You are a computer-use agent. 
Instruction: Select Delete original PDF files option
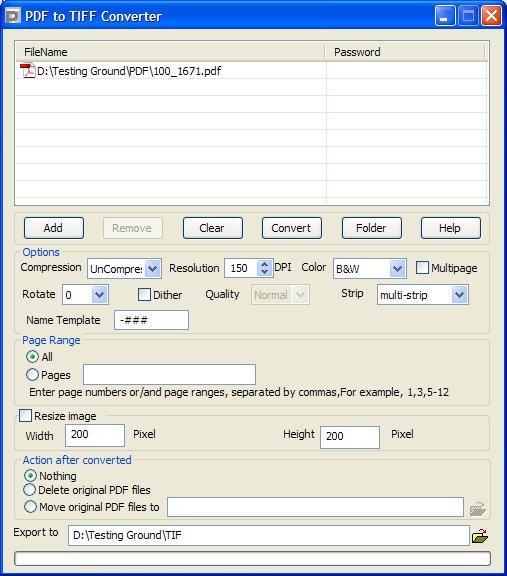(29, 490)
